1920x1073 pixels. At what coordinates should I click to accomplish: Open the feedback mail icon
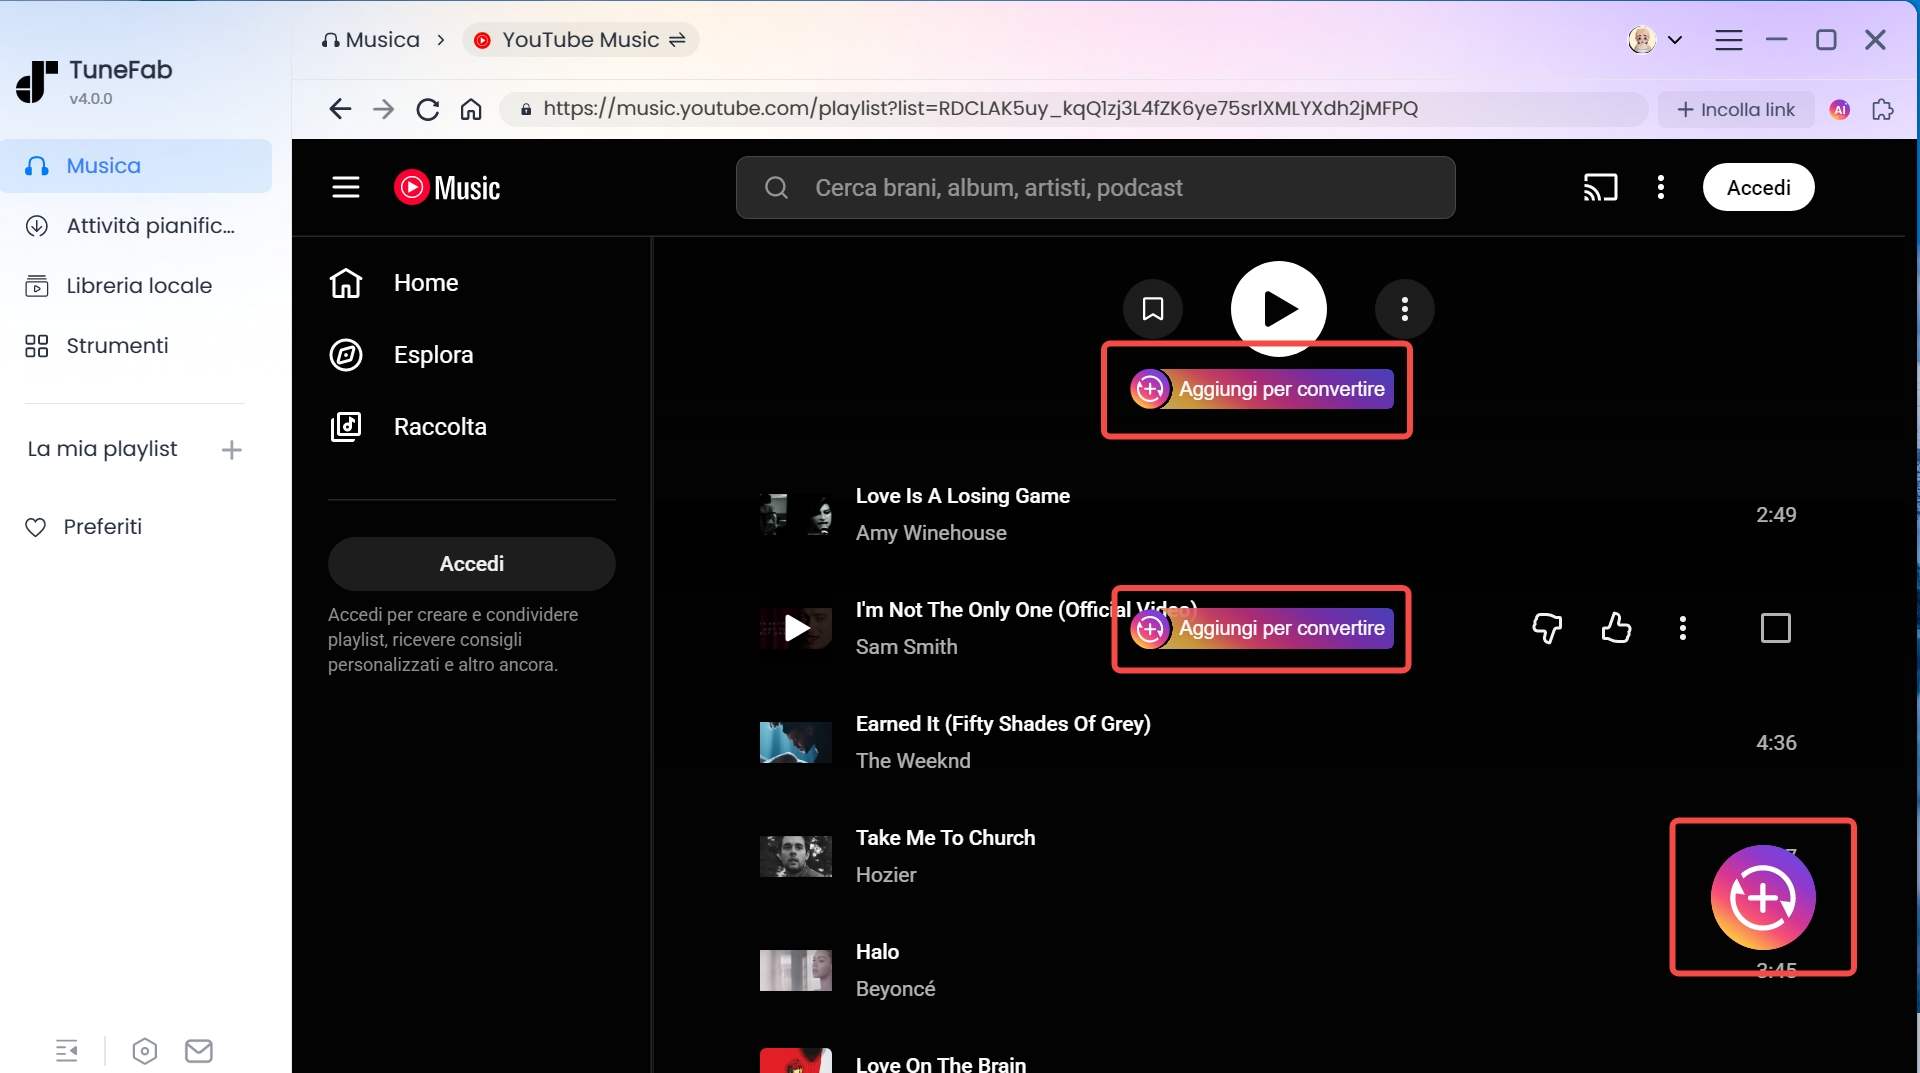199,1050
